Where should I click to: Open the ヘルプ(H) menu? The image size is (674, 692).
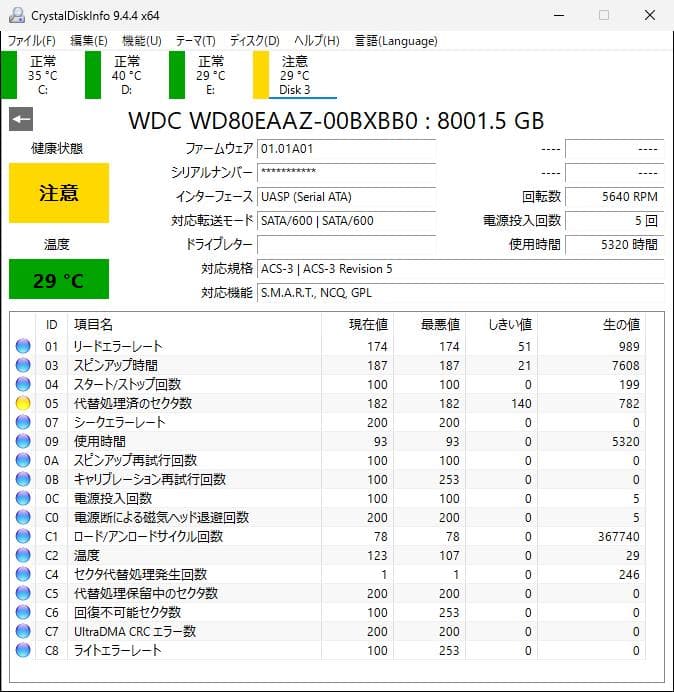click(x=317, y=41)
